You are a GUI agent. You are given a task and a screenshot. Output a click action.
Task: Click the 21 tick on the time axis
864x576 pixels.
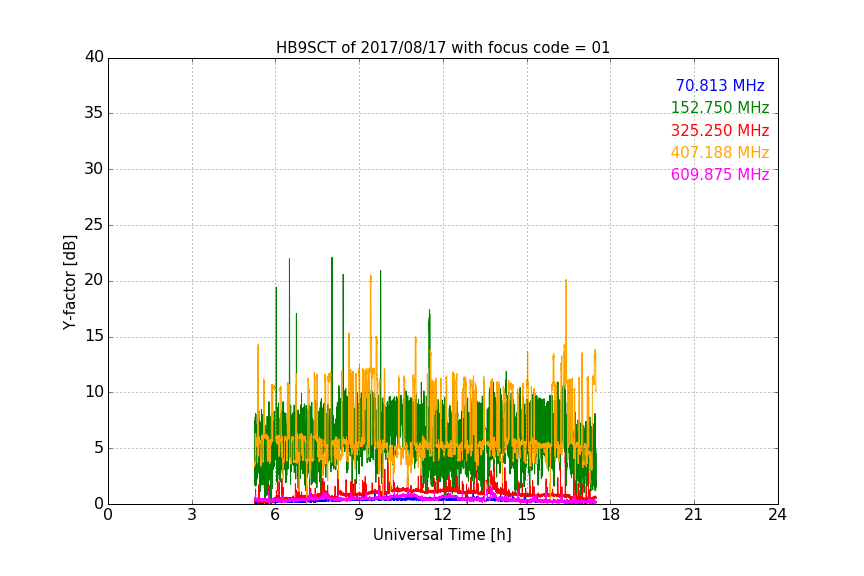694,515
